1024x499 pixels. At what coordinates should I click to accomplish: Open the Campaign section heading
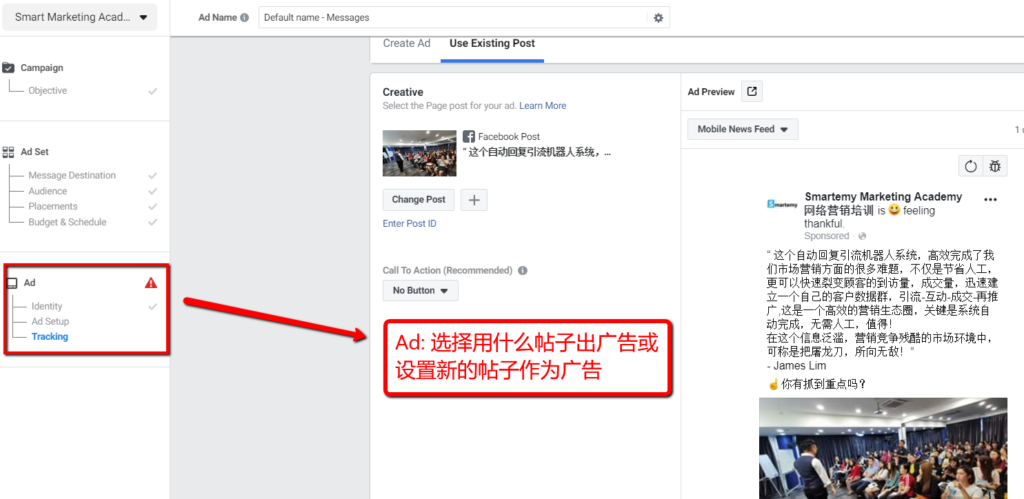[x=42, y=68]
